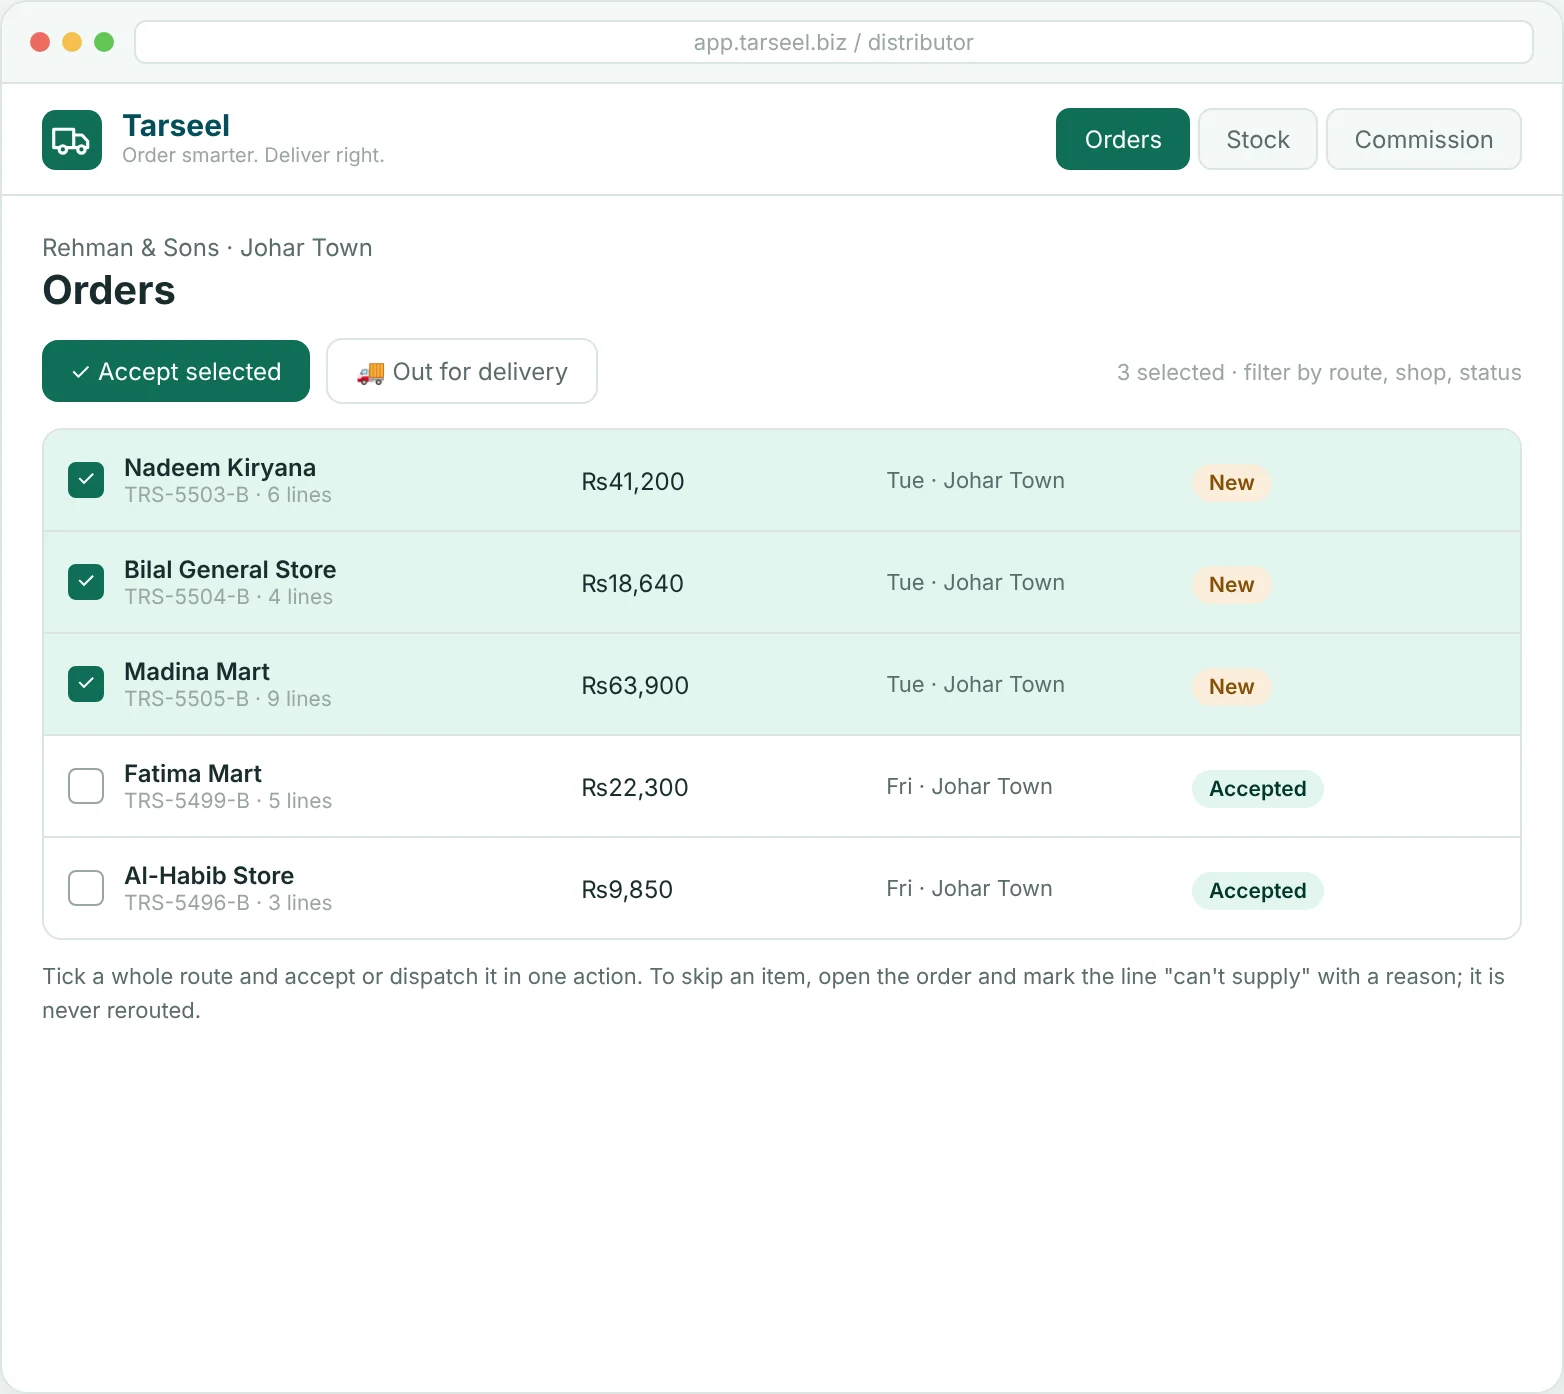Open the Nadeem Kiryana order name
1564x1394 pixels.
coord(220,468)
